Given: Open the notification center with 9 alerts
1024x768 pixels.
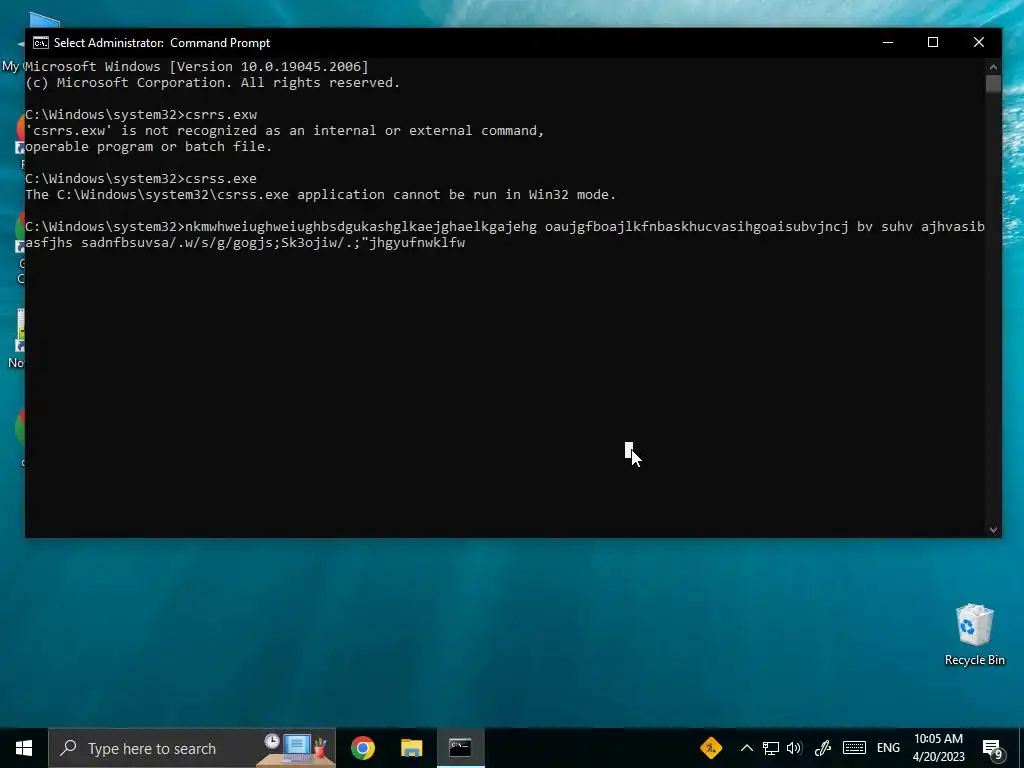Looking at the screenshot, I should coord(993,748).
